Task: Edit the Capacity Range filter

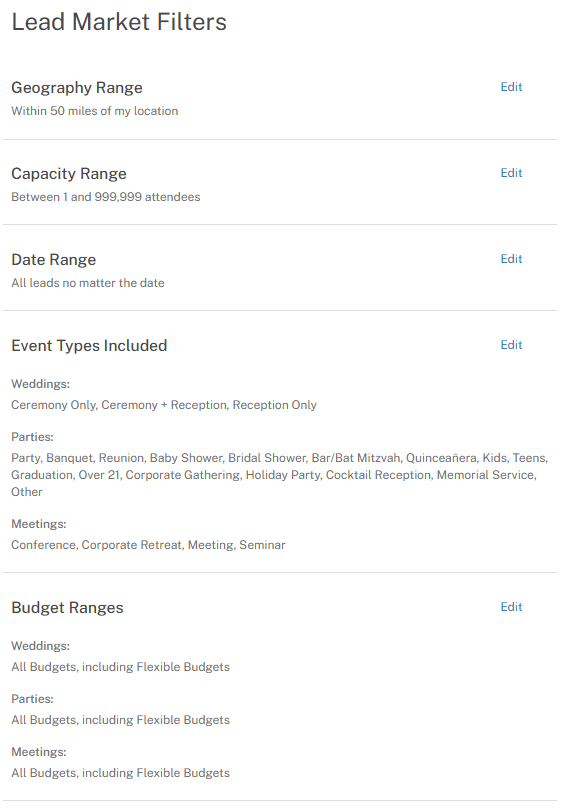Action: (511, 173)
